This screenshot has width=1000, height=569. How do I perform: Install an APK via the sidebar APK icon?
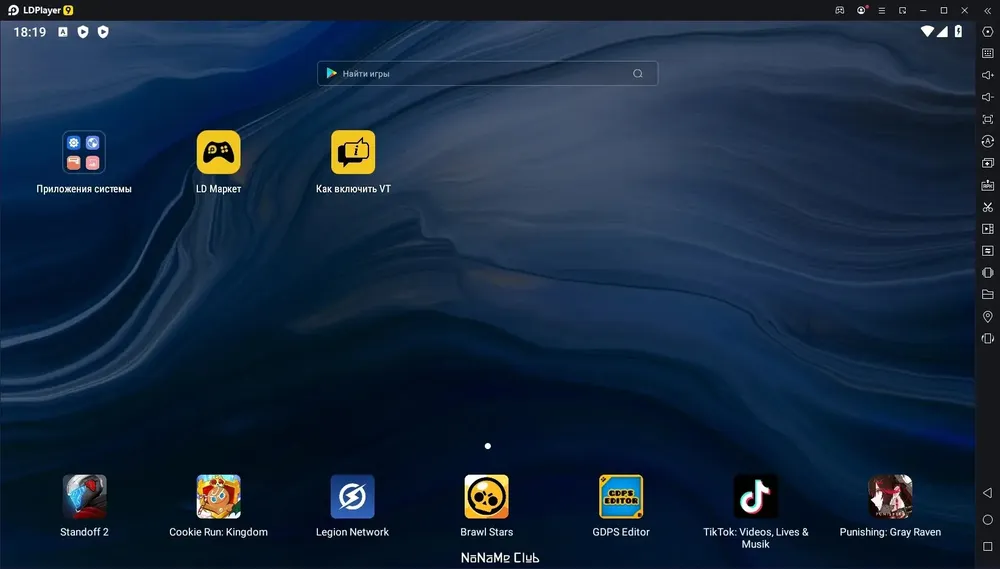(x=987, y=185)
